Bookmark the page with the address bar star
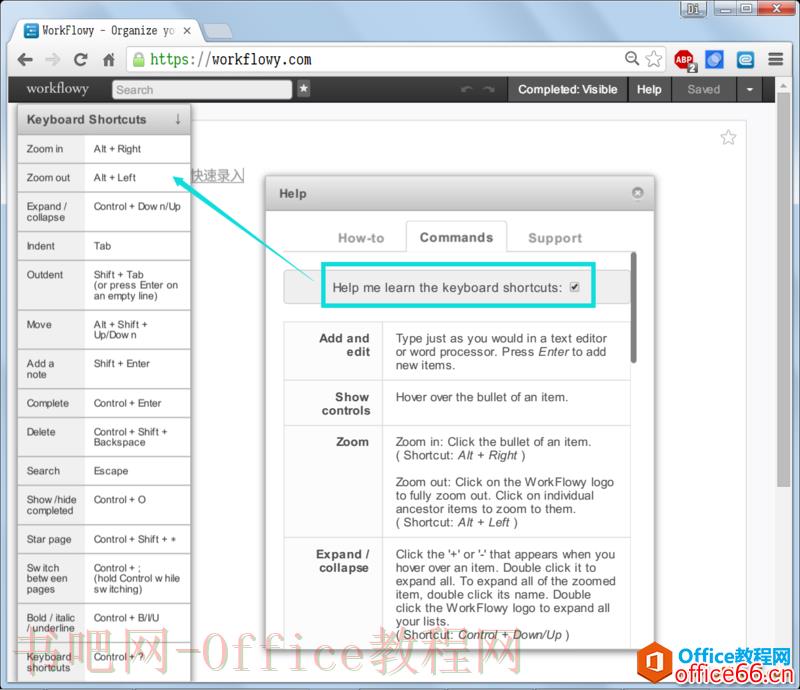The height and width of the screenshot is (690, 800). coord(654,59)
